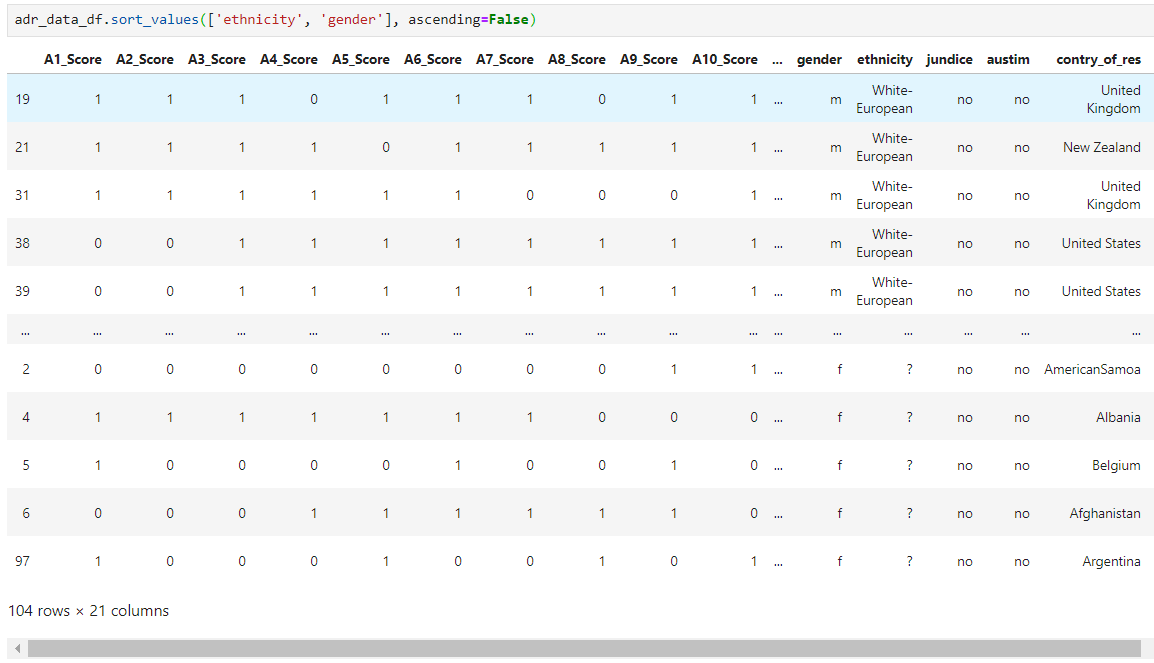Click Argentina country cell

click(x=1111, y=561)
